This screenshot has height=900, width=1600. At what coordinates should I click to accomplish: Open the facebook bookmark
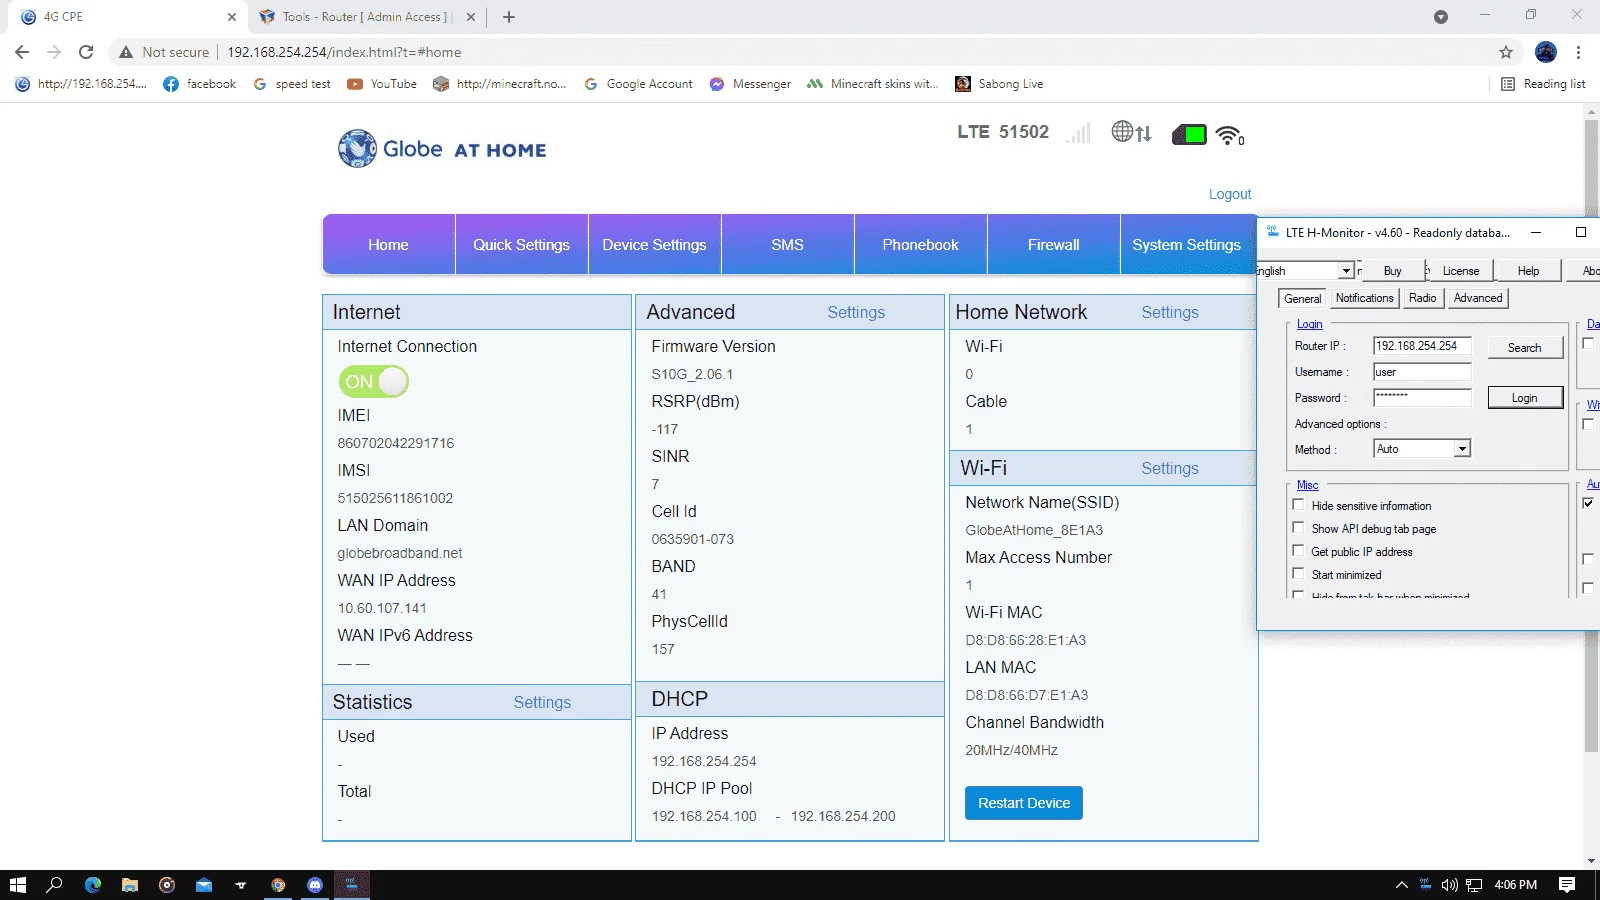199,84
